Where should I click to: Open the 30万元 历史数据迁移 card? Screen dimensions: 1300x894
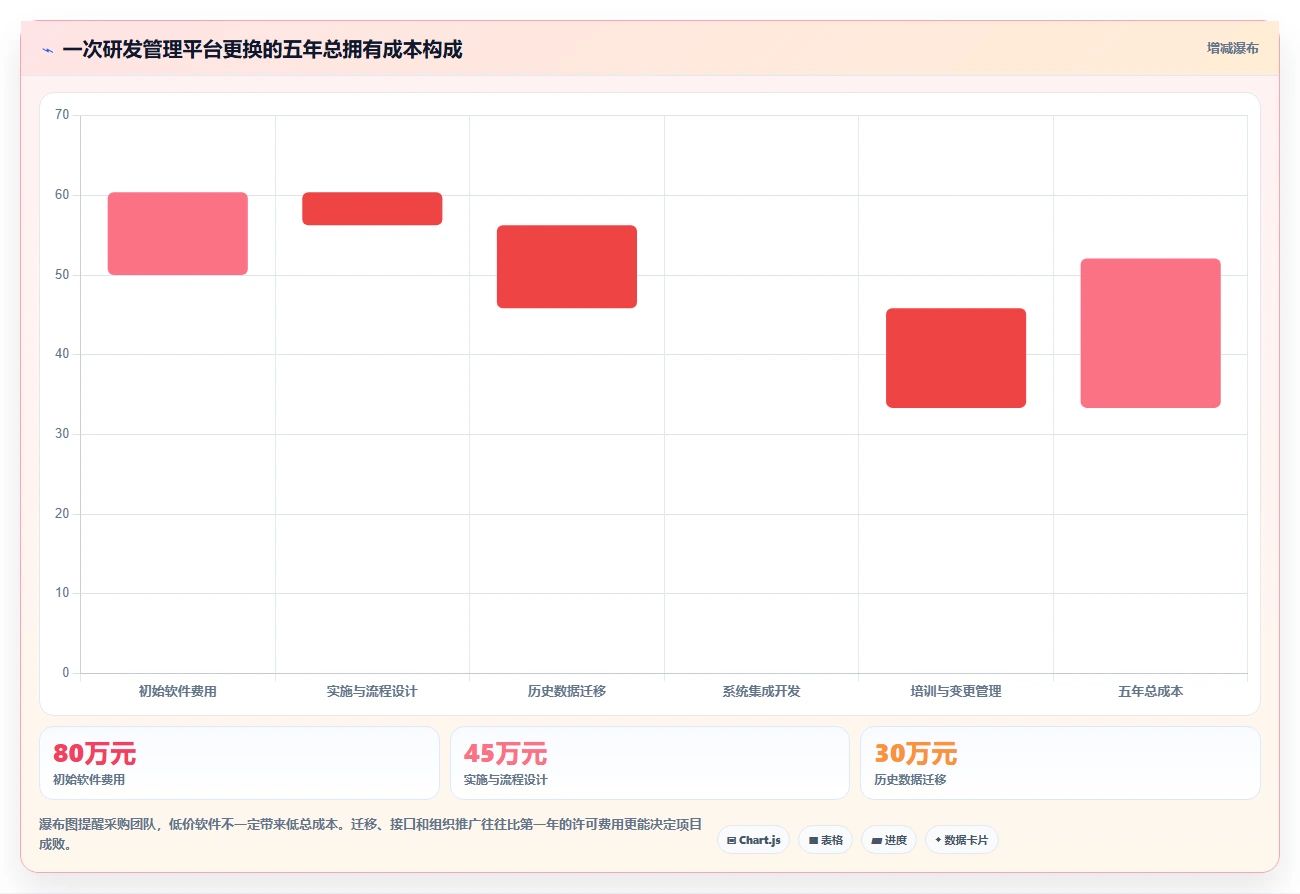1060,763
